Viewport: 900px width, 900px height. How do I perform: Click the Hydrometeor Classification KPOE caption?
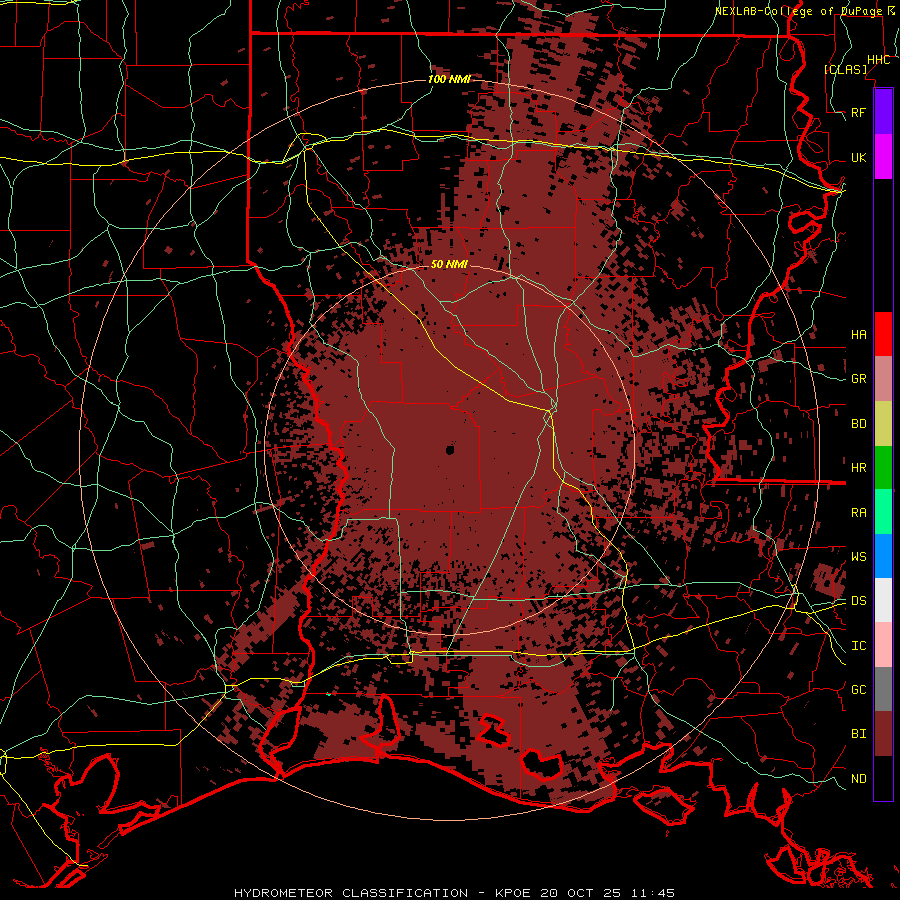coord(454,893)
